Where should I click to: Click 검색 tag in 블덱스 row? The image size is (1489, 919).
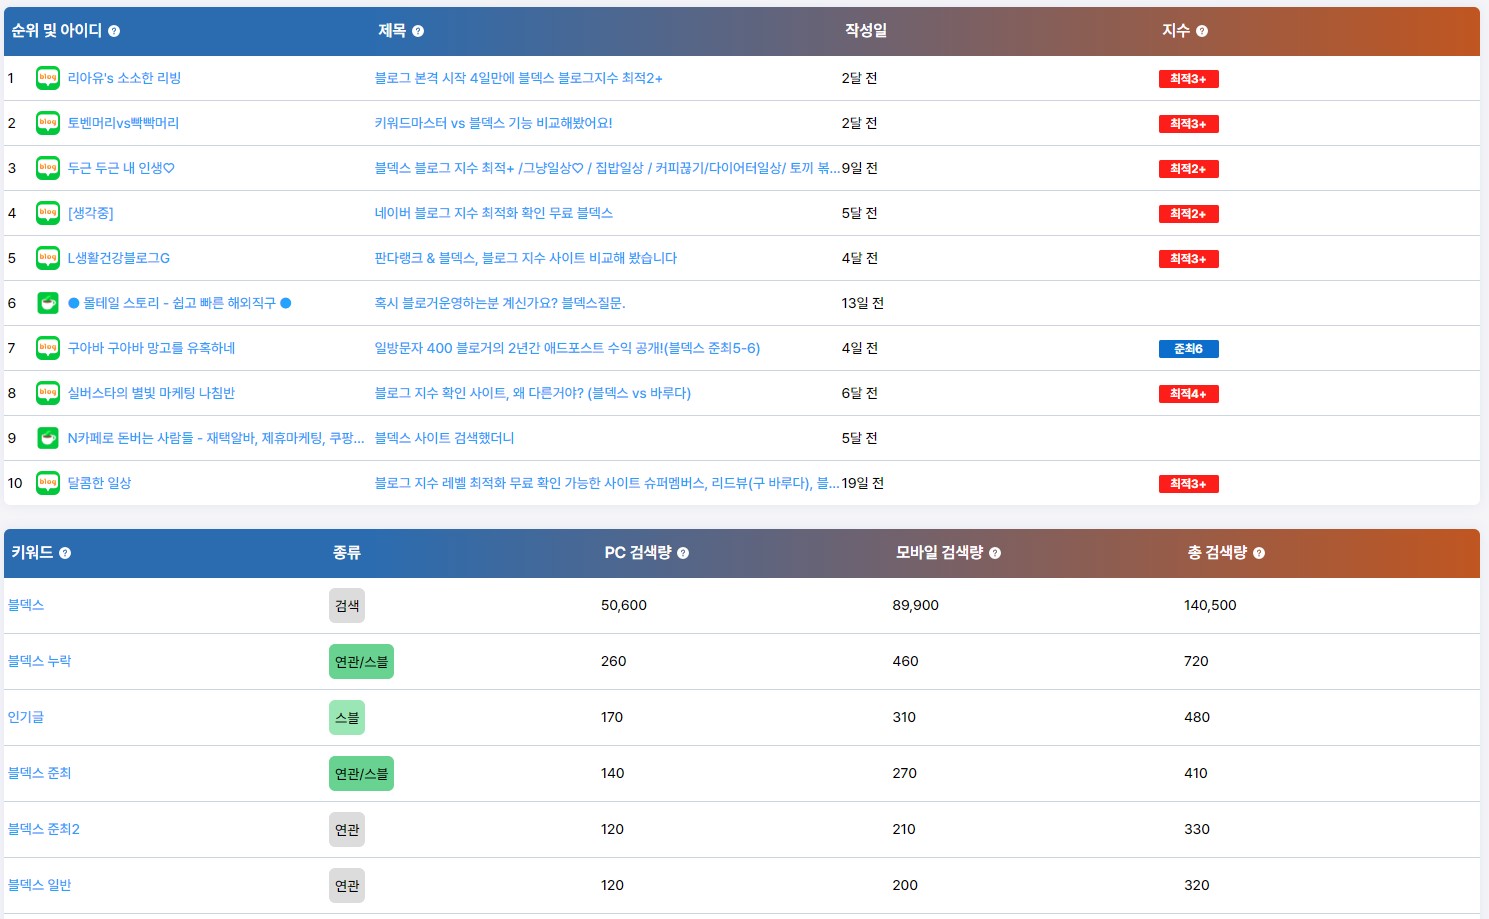tap(347, 606)
